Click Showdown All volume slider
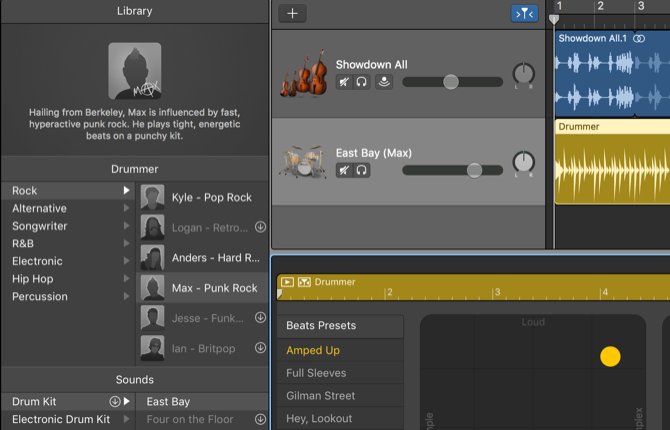This screenshot has height=430, width=670. (x=453, y=82)
